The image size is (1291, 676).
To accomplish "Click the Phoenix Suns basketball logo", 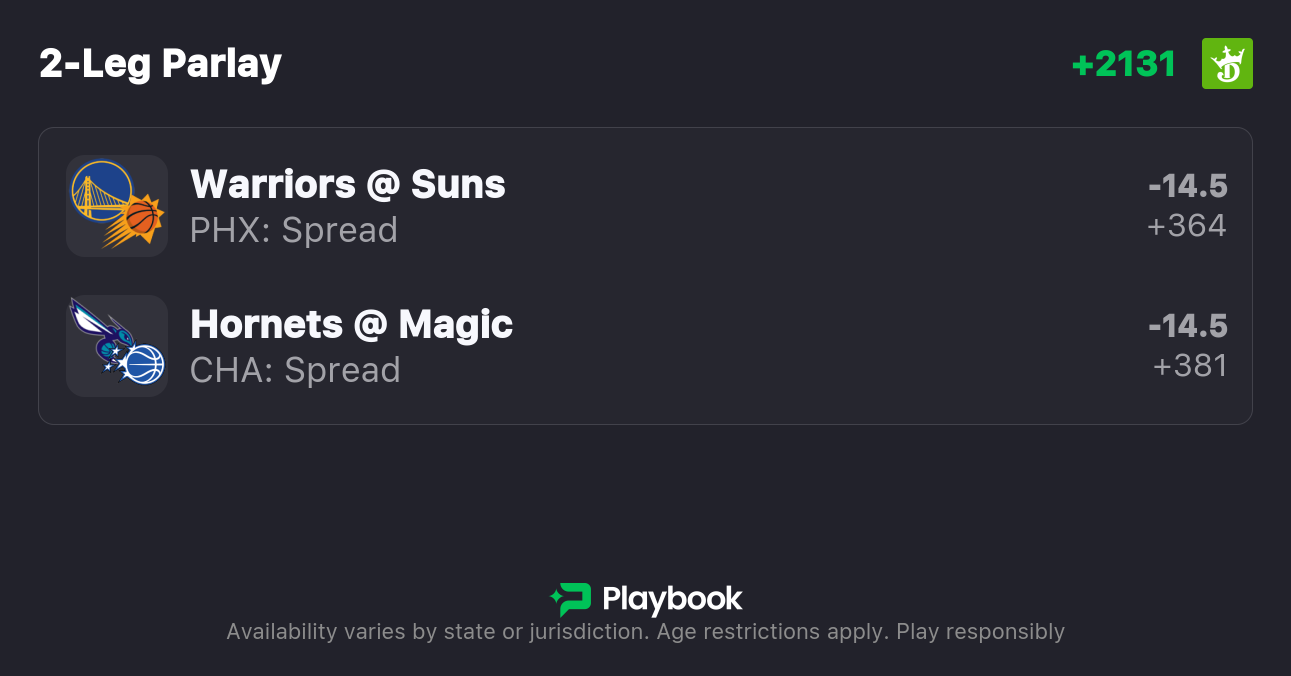I will [x=138, y=221].
